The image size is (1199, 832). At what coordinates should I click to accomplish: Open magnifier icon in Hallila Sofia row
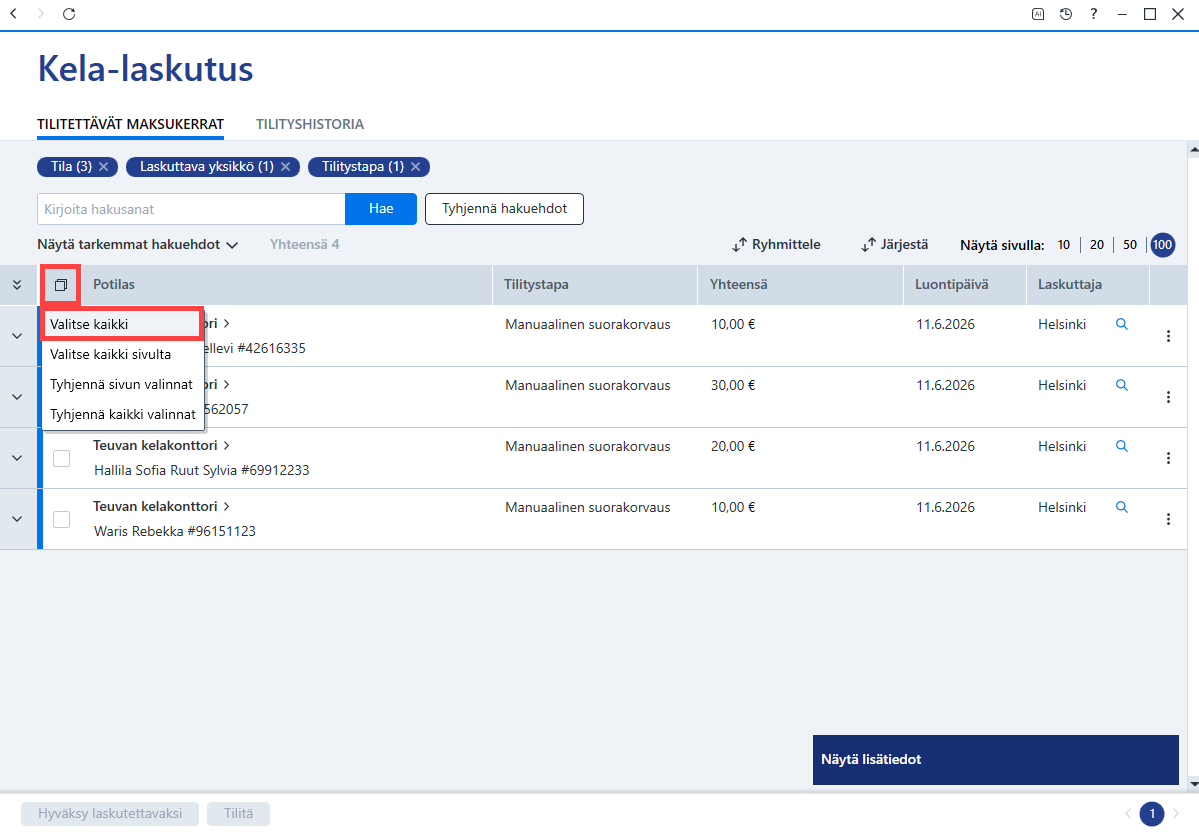1122,447
